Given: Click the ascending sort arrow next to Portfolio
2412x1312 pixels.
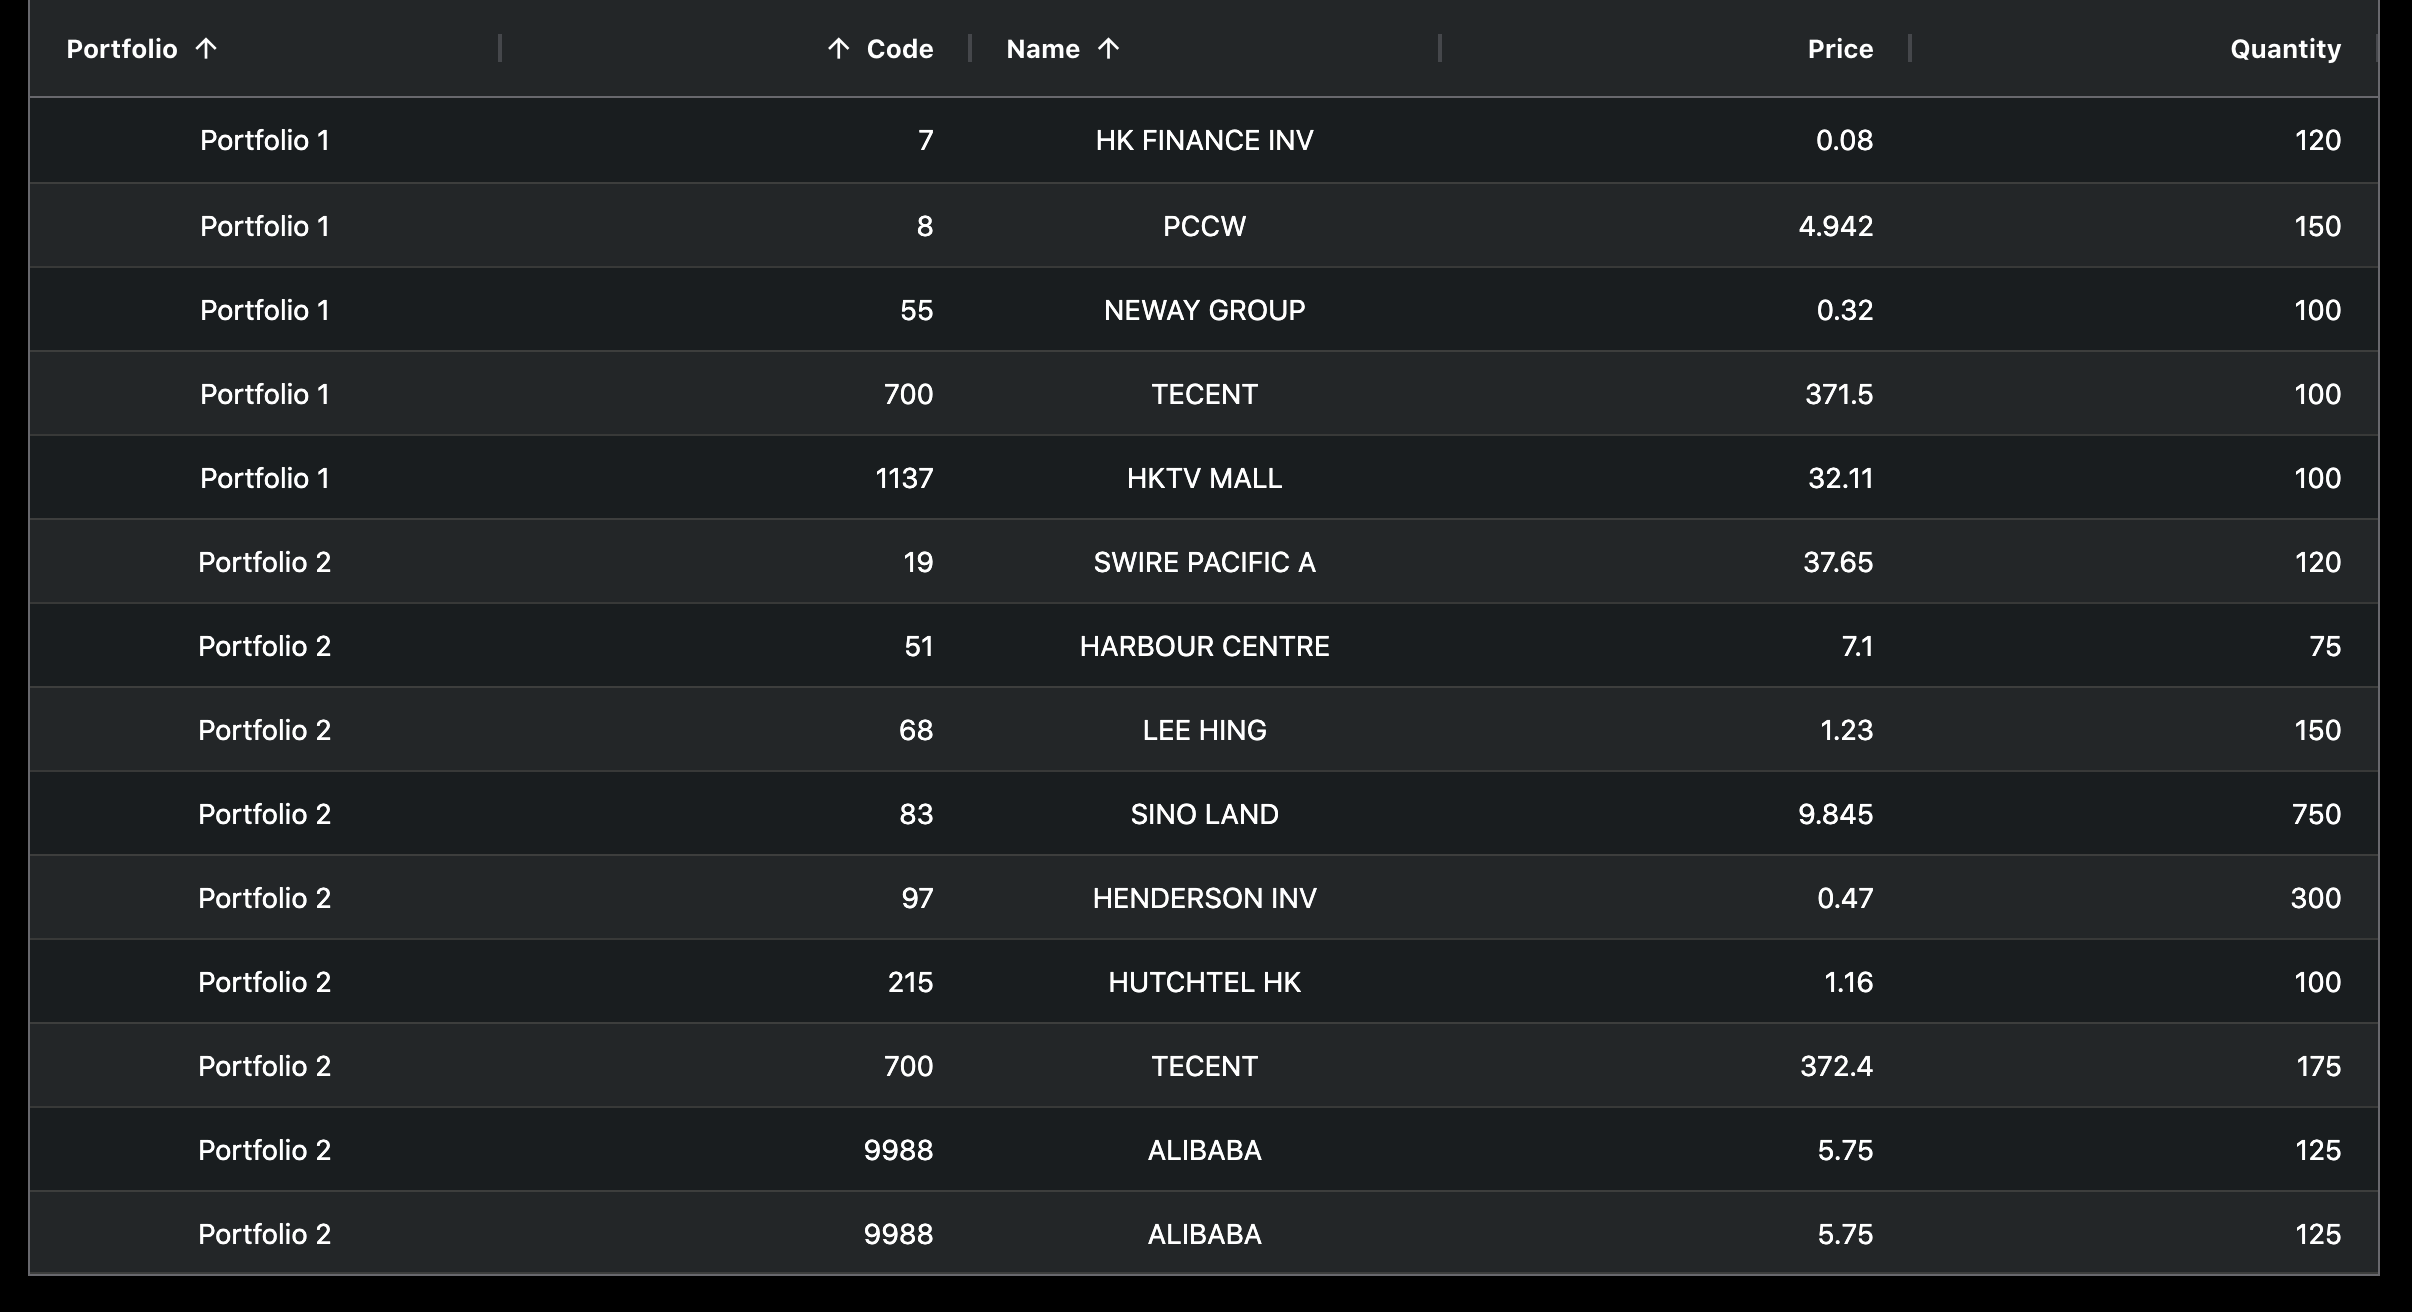Looking at the screenshot, I should (x=206, y=48).
